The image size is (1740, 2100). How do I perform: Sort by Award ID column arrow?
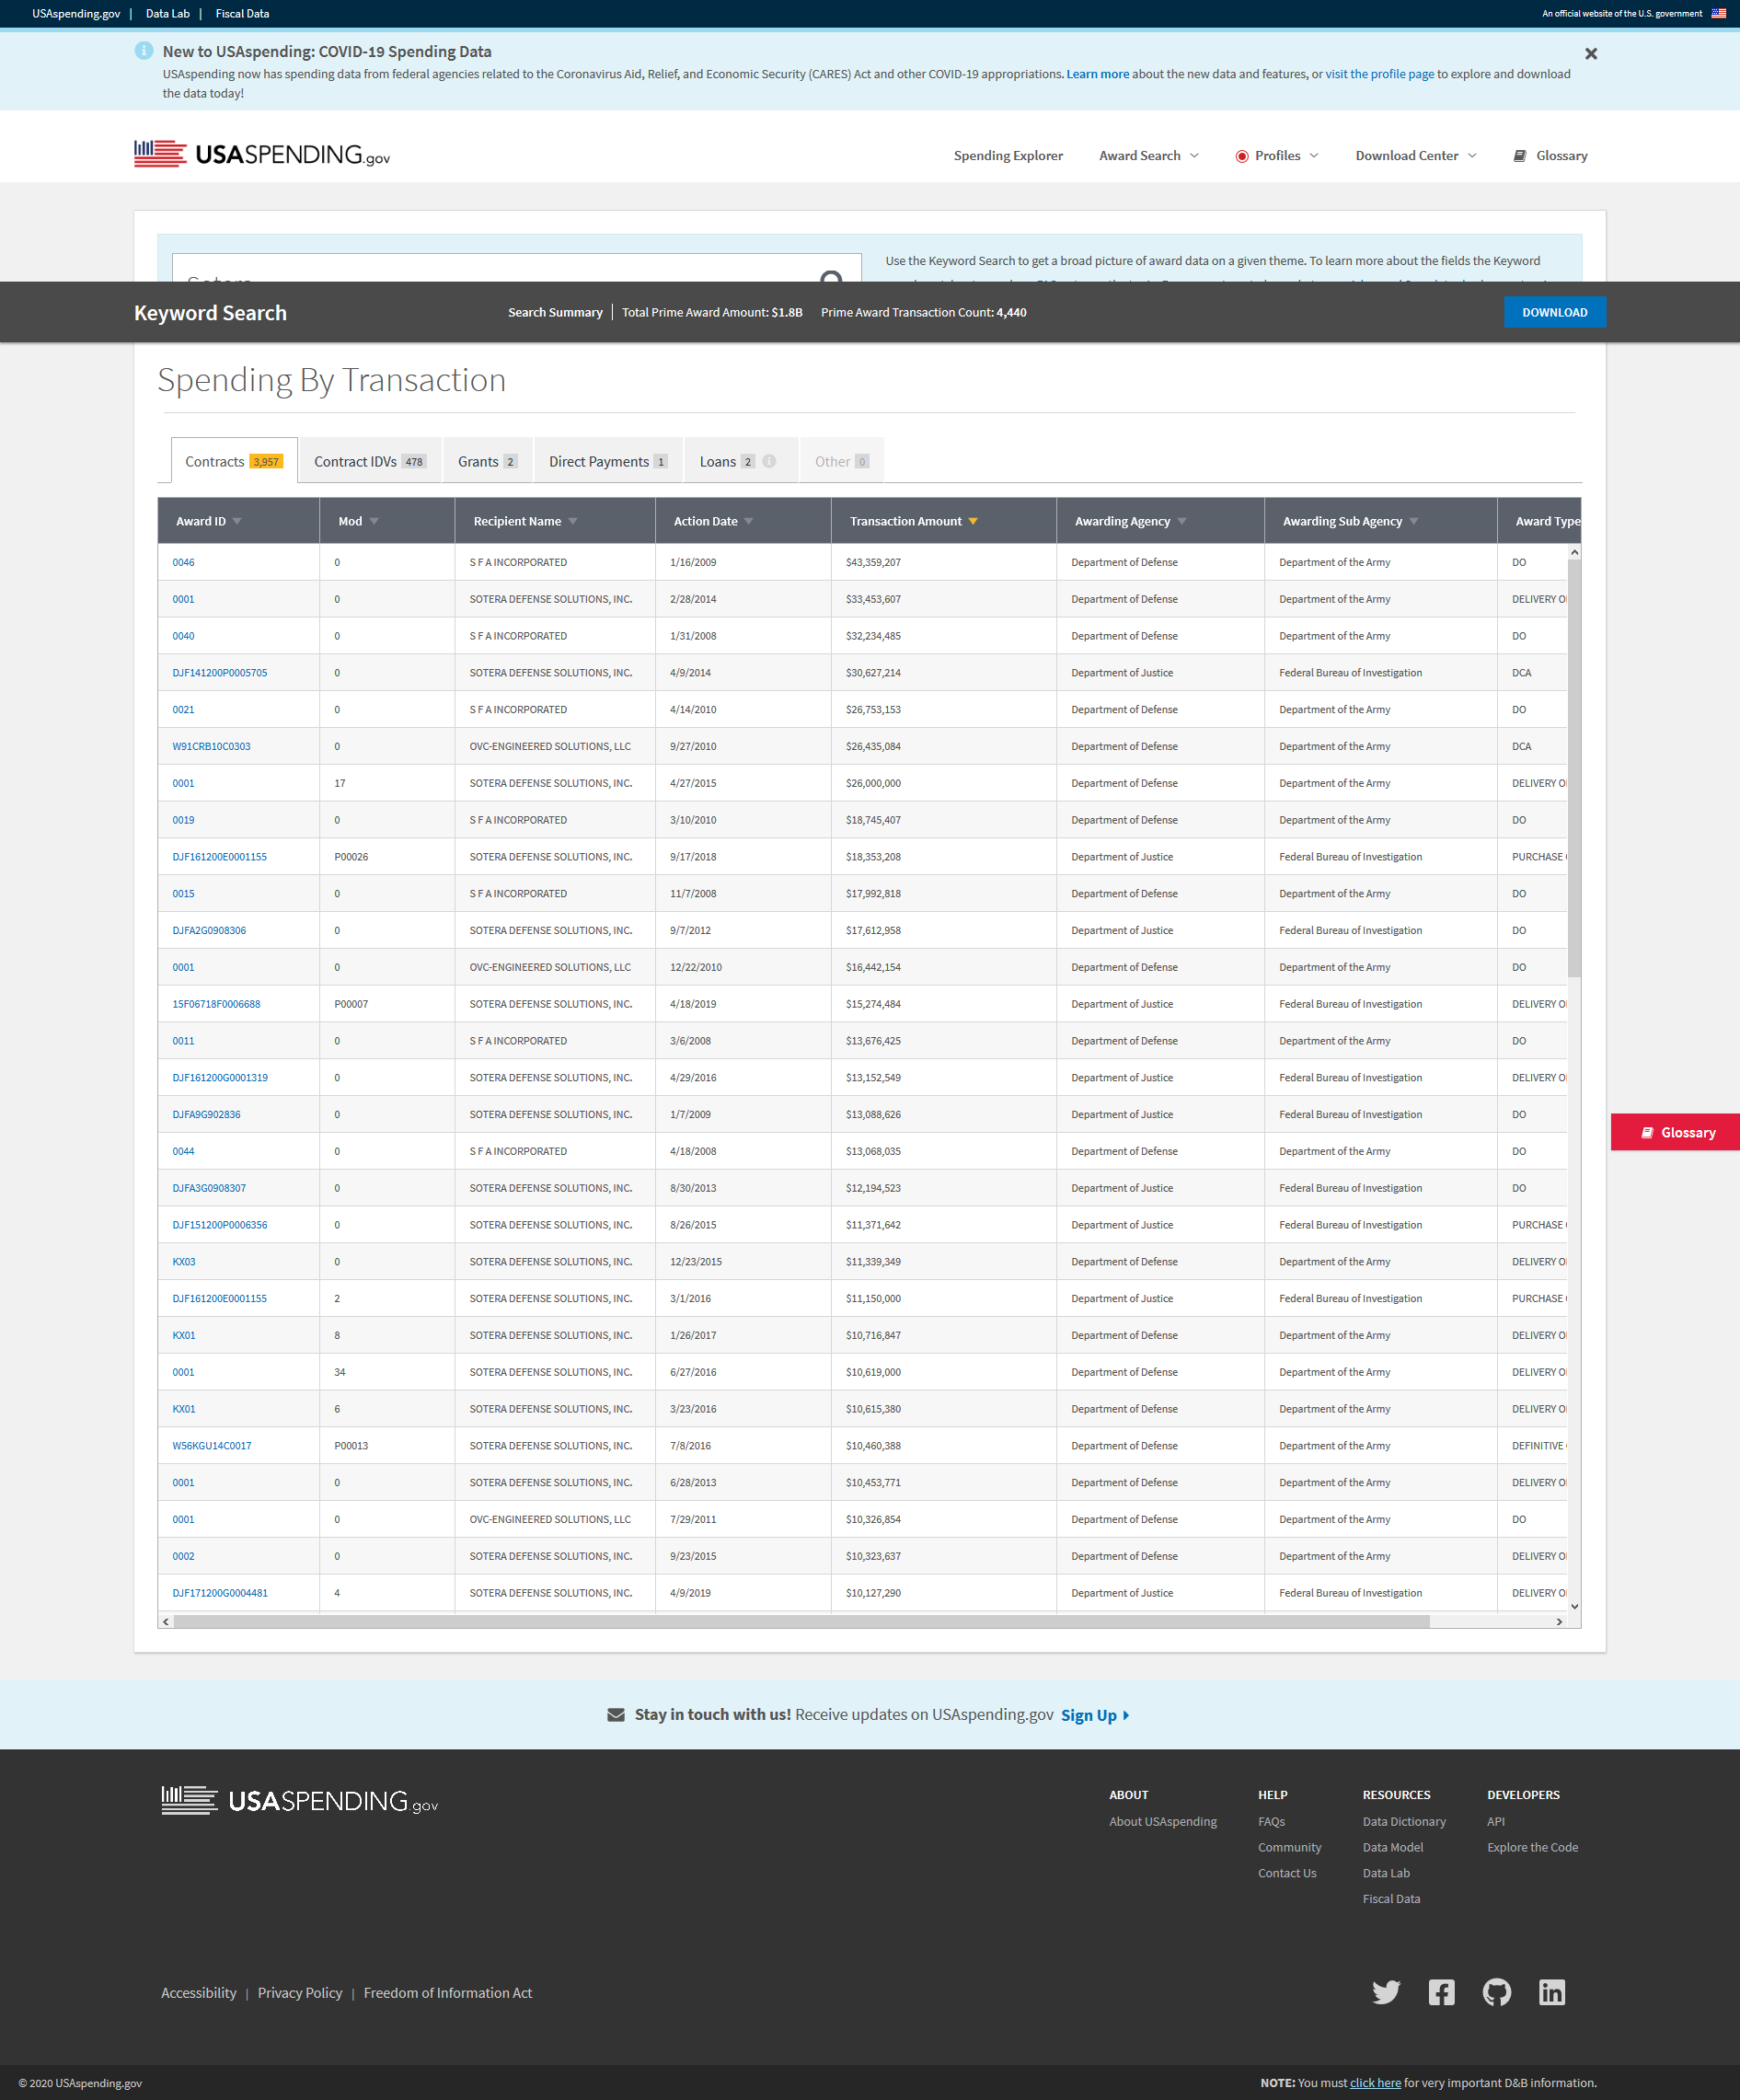(x=237, y=522)
